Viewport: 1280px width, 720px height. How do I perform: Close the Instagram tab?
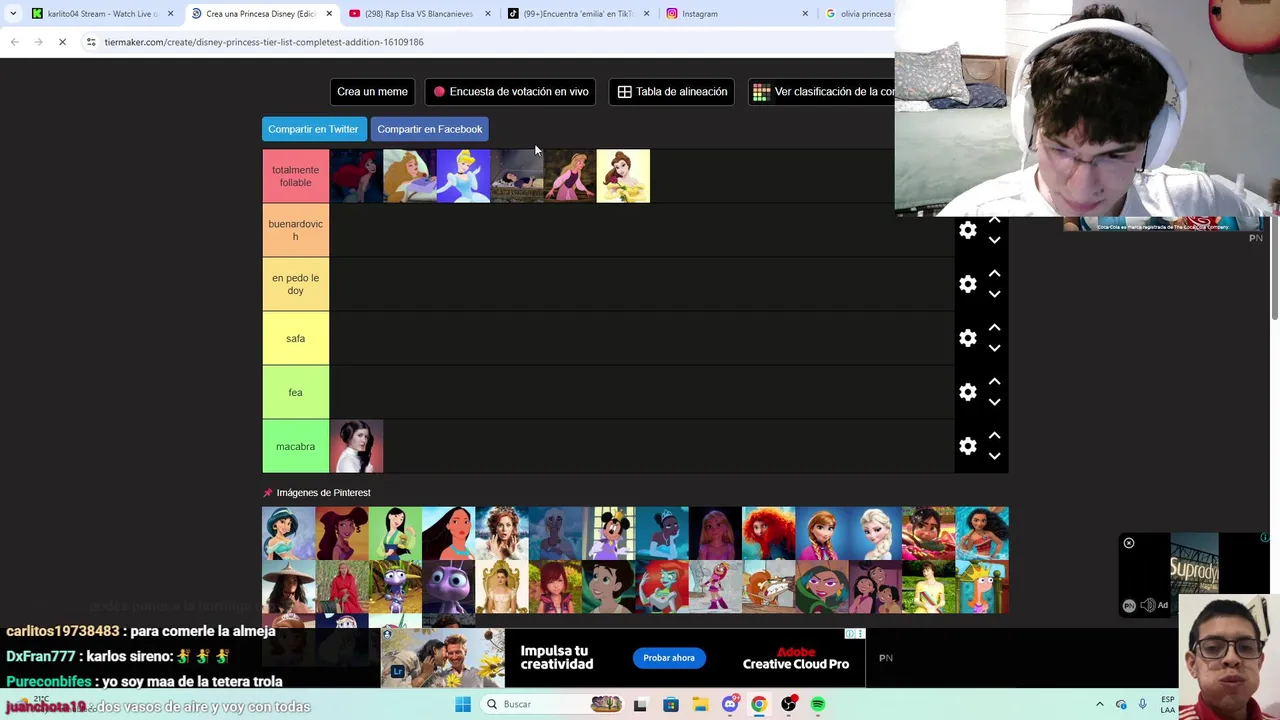coord(805,14)
